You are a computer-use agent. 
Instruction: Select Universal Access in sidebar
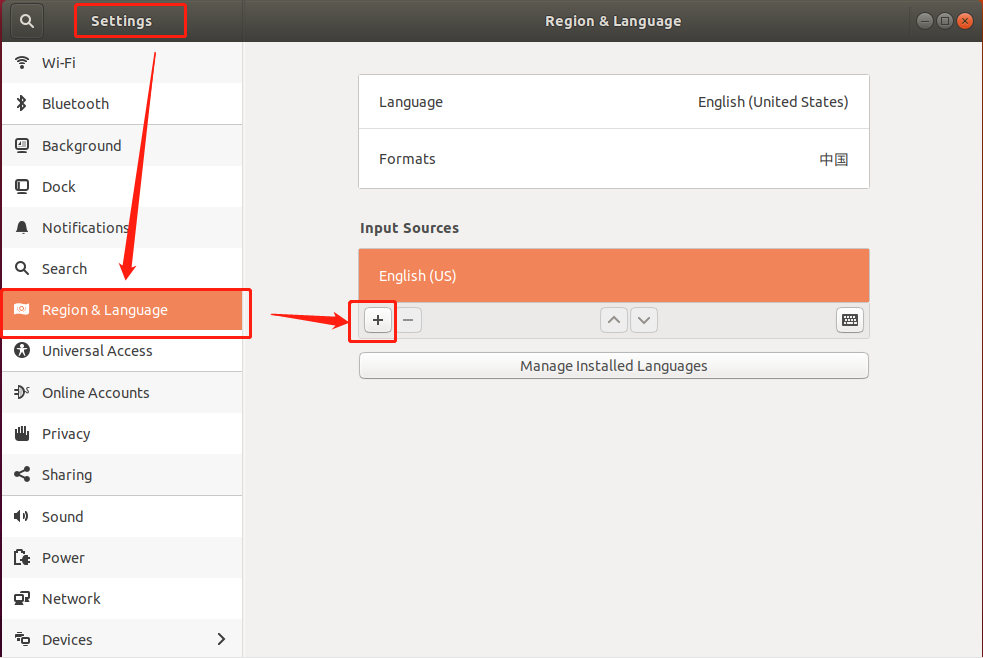click(122, 350)
